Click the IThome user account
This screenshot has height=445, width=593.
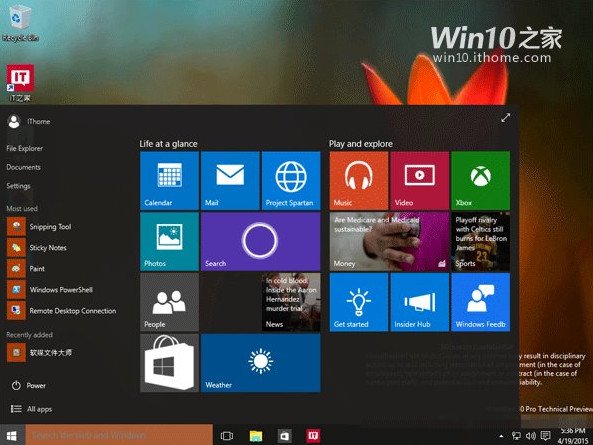(x=29, y=121)
